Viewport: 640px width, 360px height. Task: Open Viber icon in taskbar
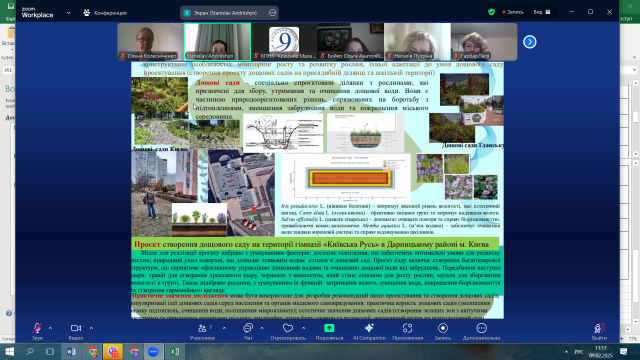coord(113,351)
